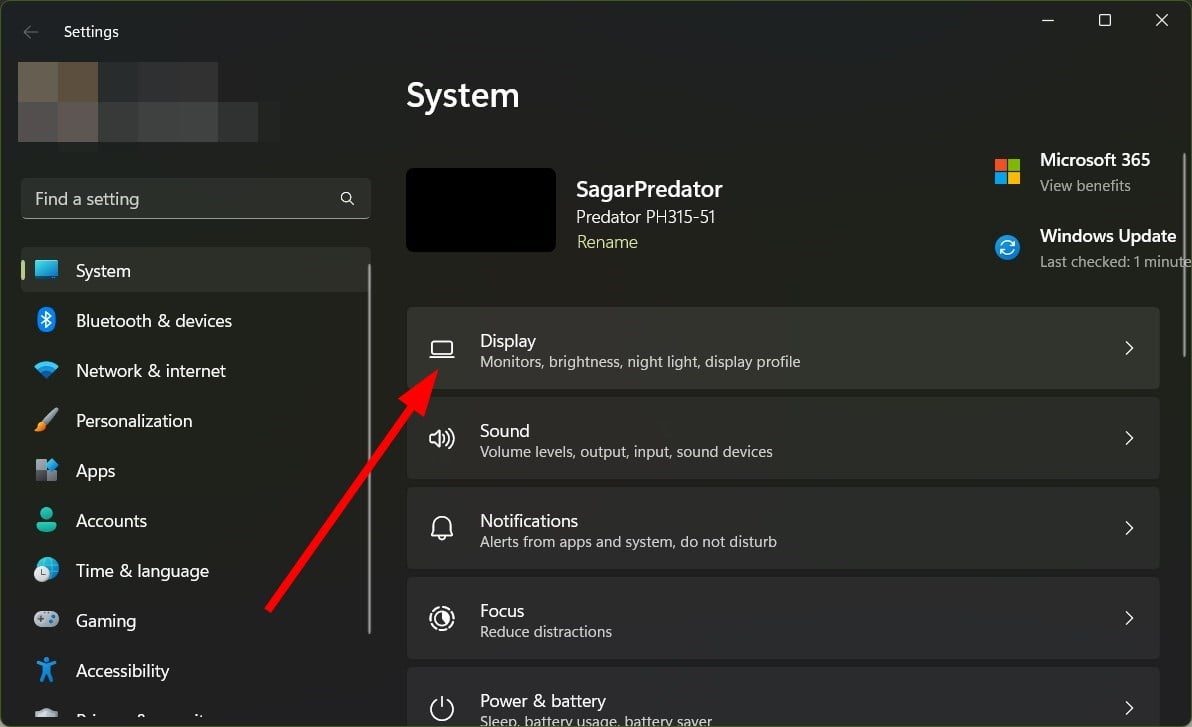This screenshot has height=727, width=1192.
Task: Click the Windows Update refresh icon
Action: (1006, 247)
